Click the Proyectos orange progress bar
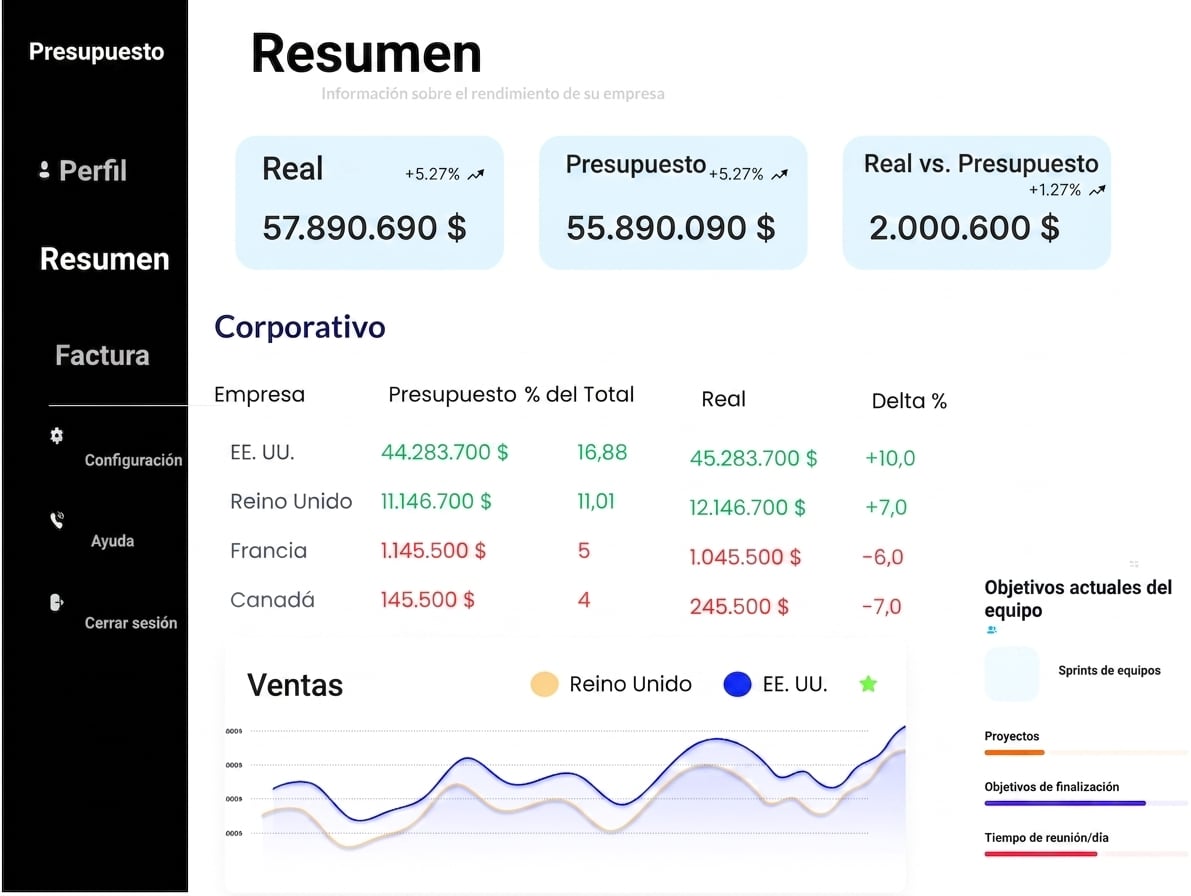This screenshot has height=896, width=1191. pos(1014,752)
